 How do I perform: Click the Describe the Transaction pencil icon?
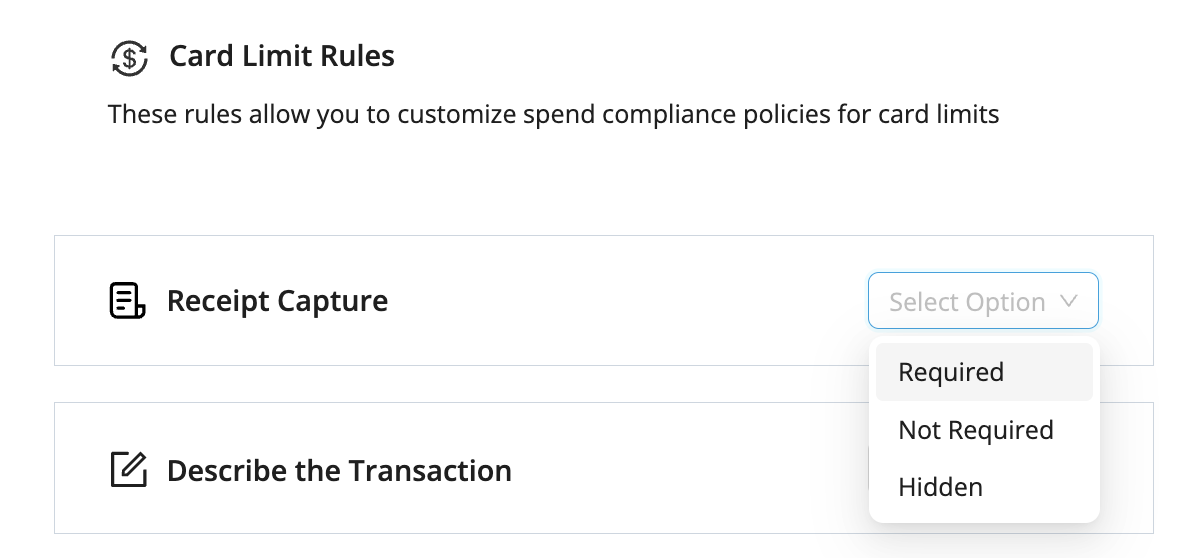pos(128,469)
